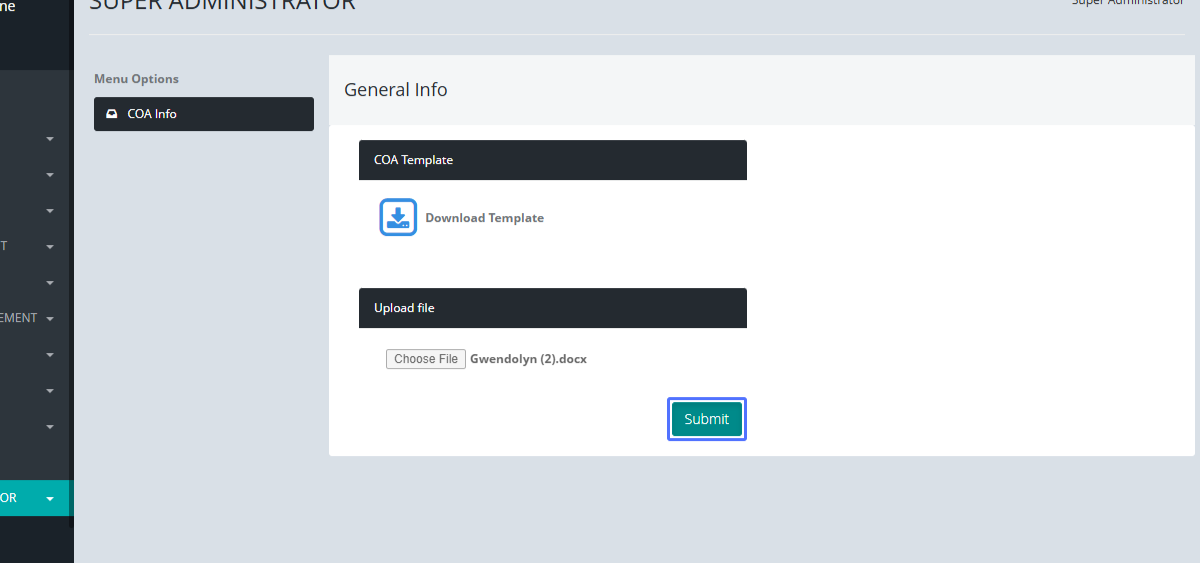The height and width of the screenshot is (563, 1200).
Task: Click the Upload file section header
Action: [552, 308]
